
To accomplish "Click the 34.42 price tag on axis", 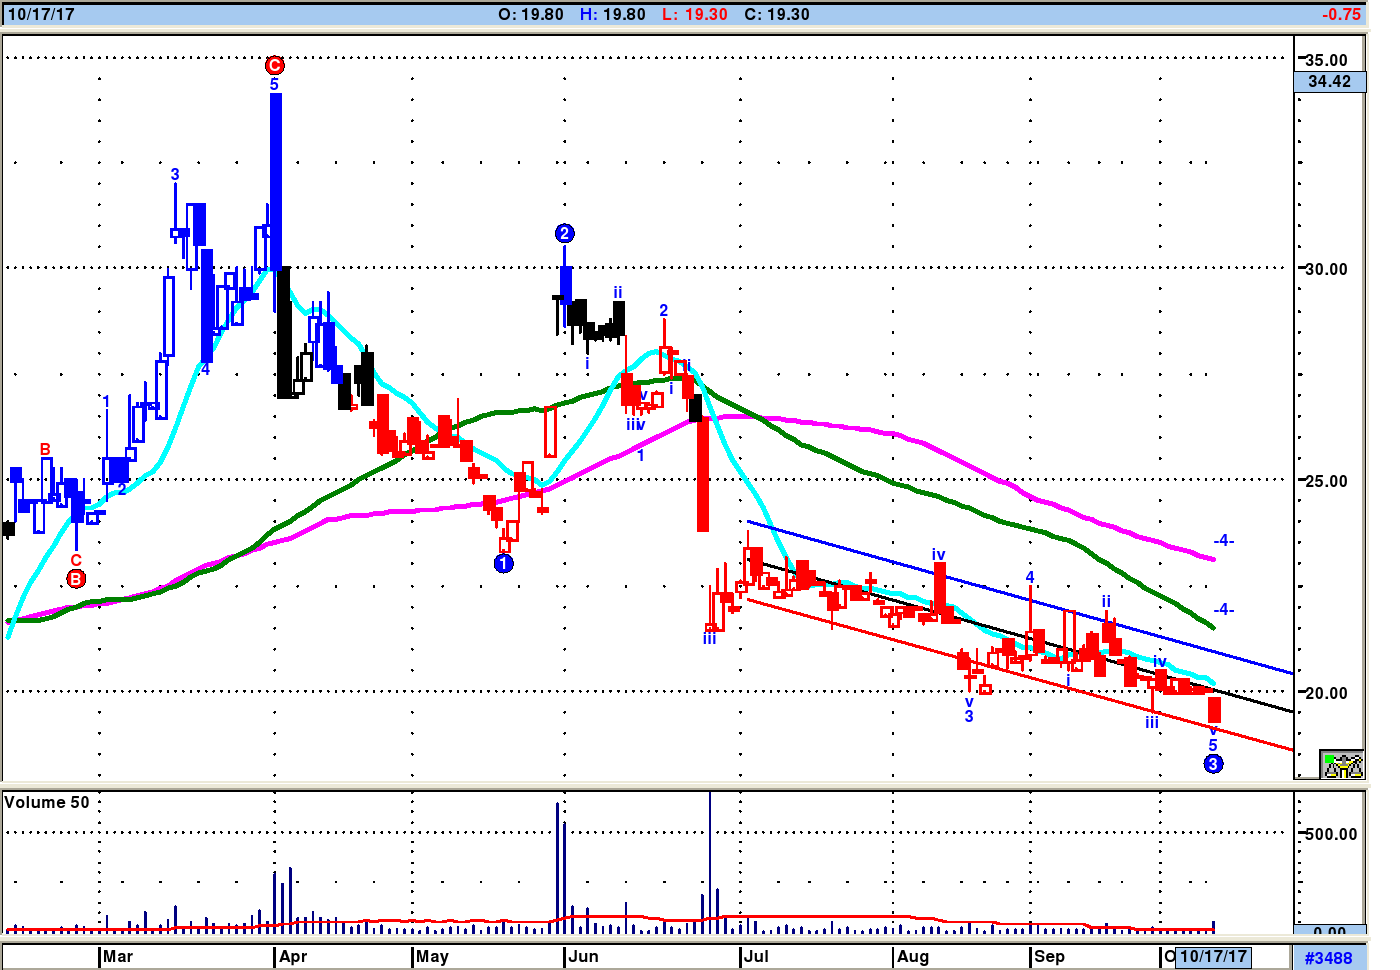I will pos(1329,82).
